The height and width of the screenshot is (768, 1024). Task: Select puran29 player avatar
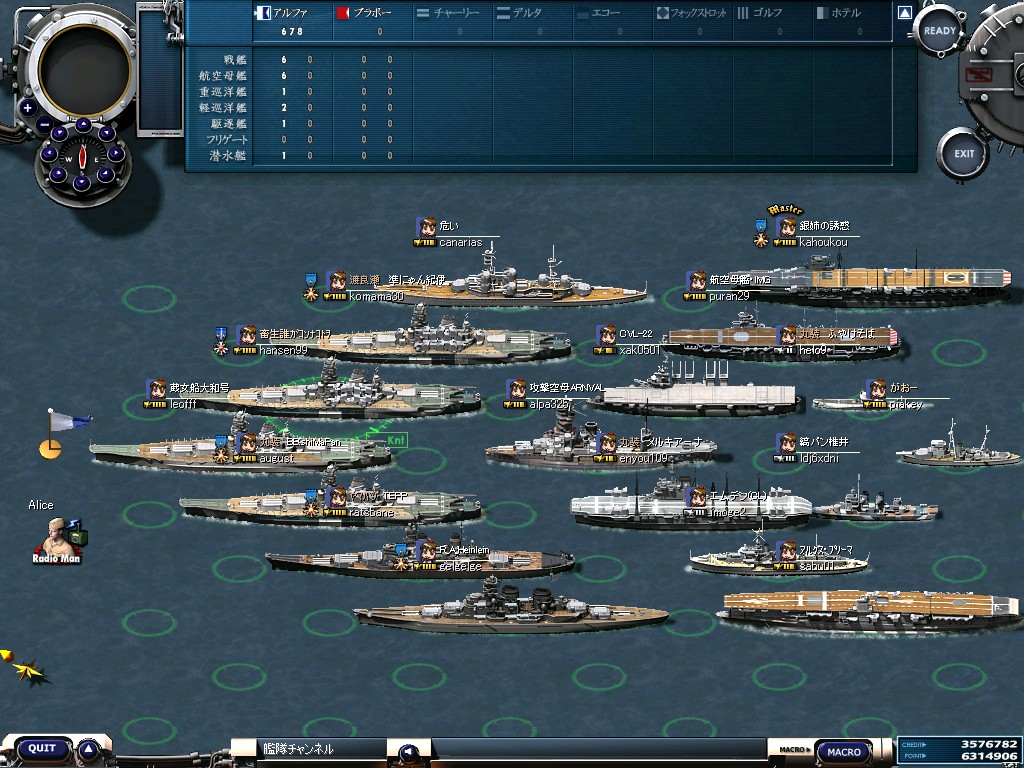point(697,281)
